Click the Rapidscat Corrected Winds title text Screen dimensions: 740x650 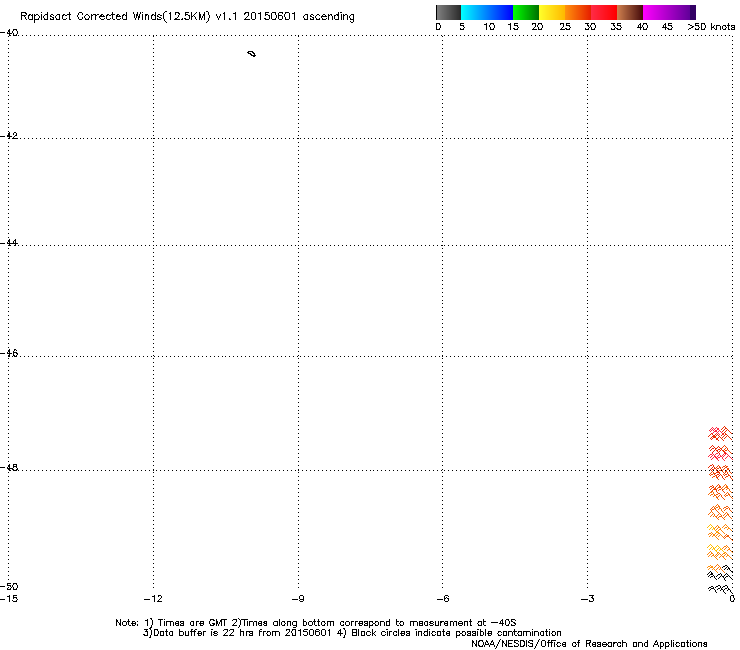coord(187,17)
